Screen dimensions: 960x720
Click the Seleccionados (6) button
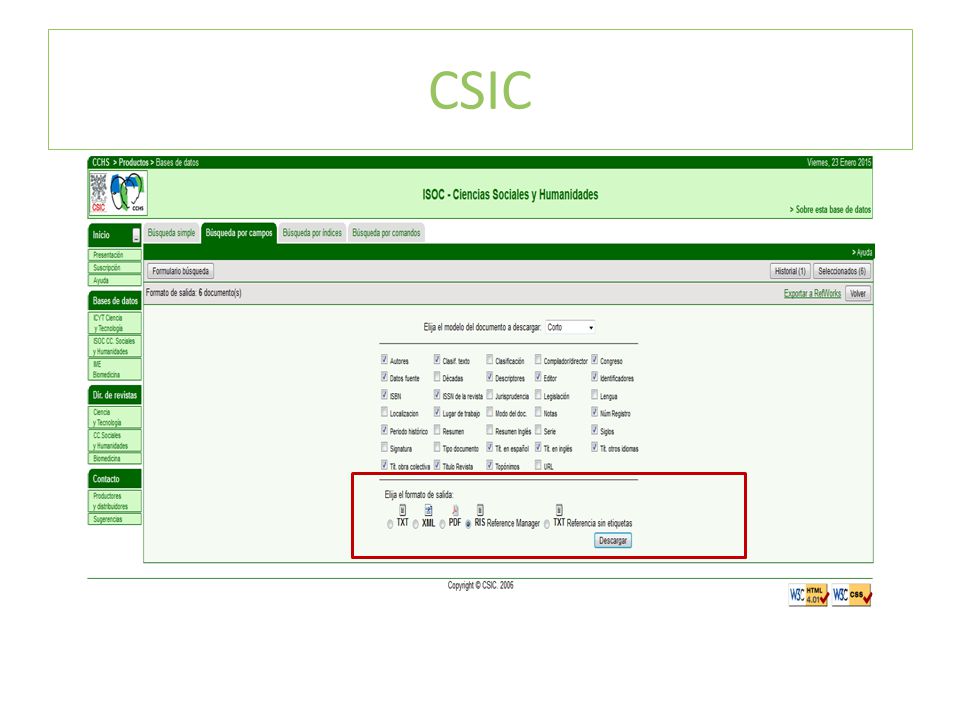pos(842,271)
